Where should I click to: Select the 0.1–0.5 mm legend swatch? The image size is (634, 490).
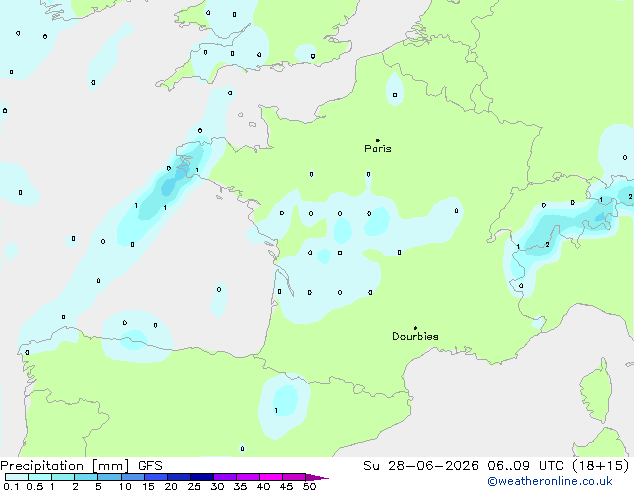pos(17,477)
